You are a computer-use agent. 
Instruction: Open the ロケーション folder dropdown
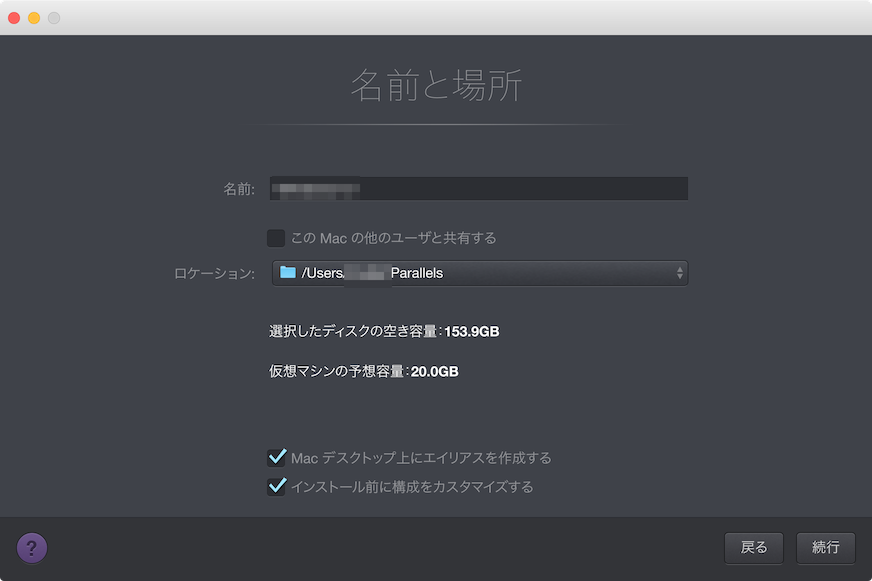click(x=480, y=273)
